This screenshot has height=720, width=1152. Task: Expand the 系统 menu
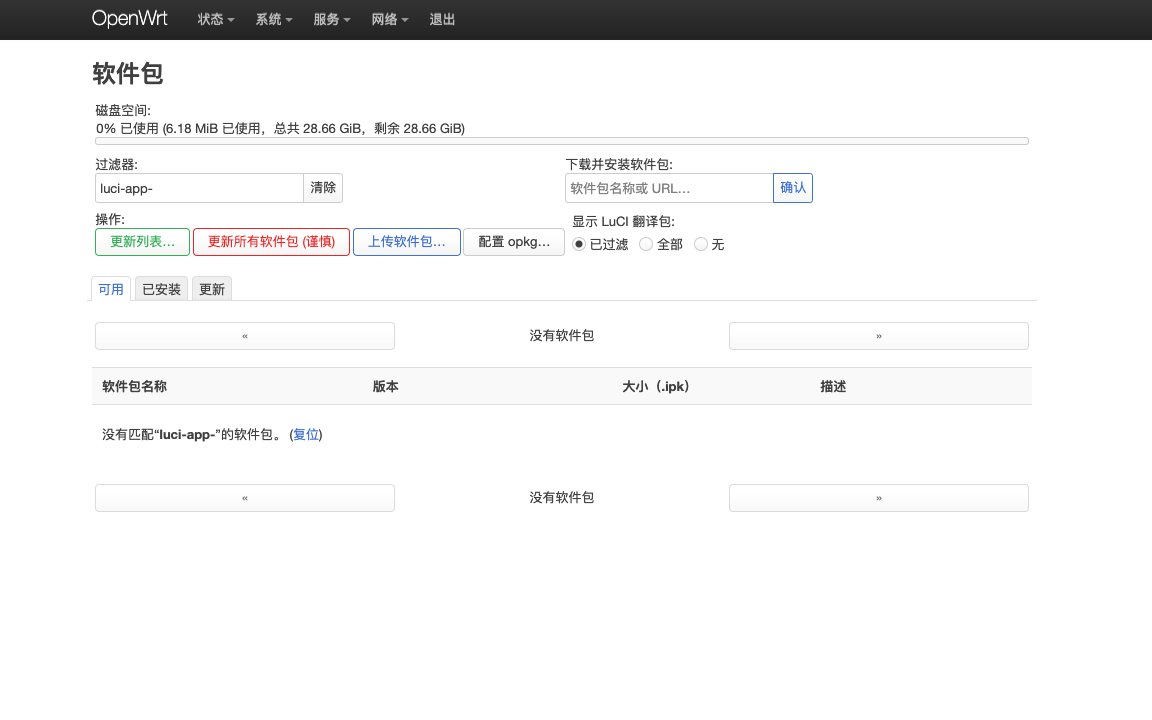point(273,19)
